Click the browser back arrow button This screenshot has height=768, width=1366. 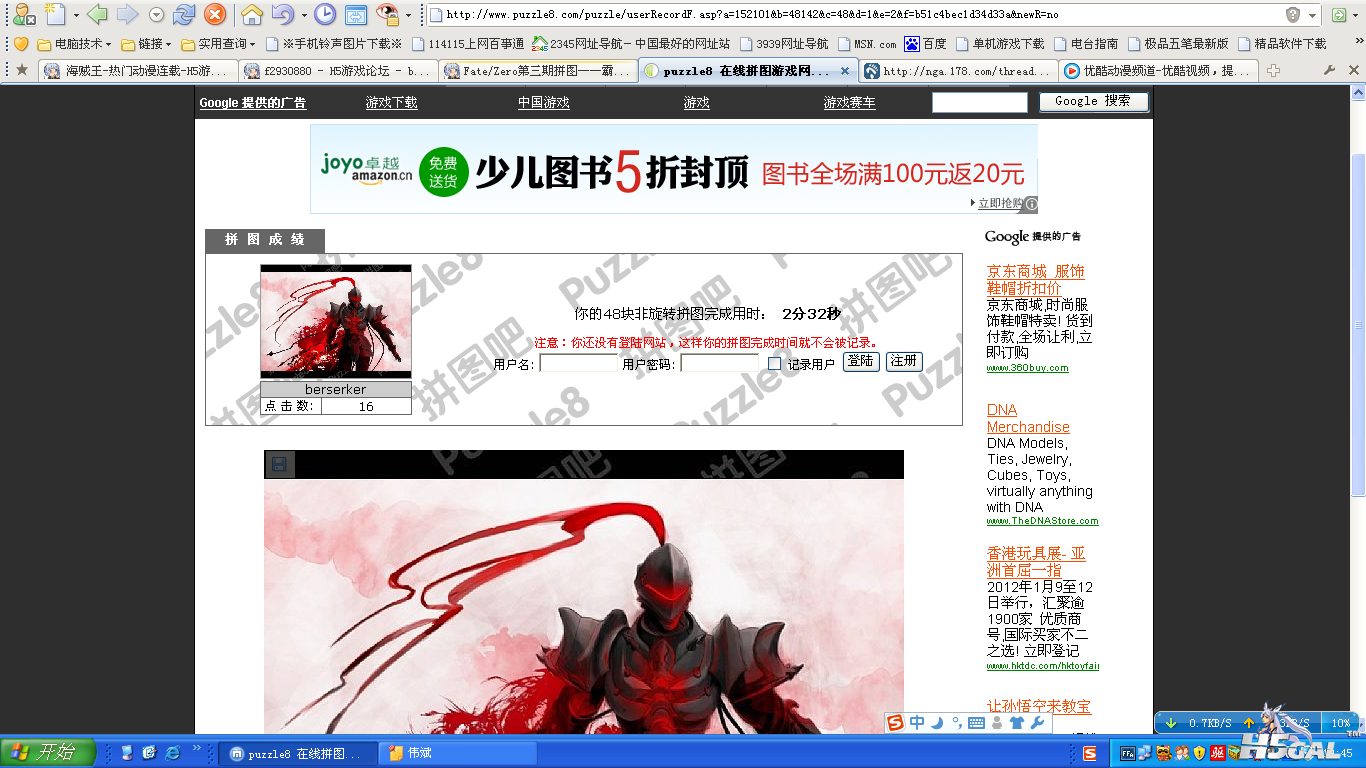click(97, 15)
